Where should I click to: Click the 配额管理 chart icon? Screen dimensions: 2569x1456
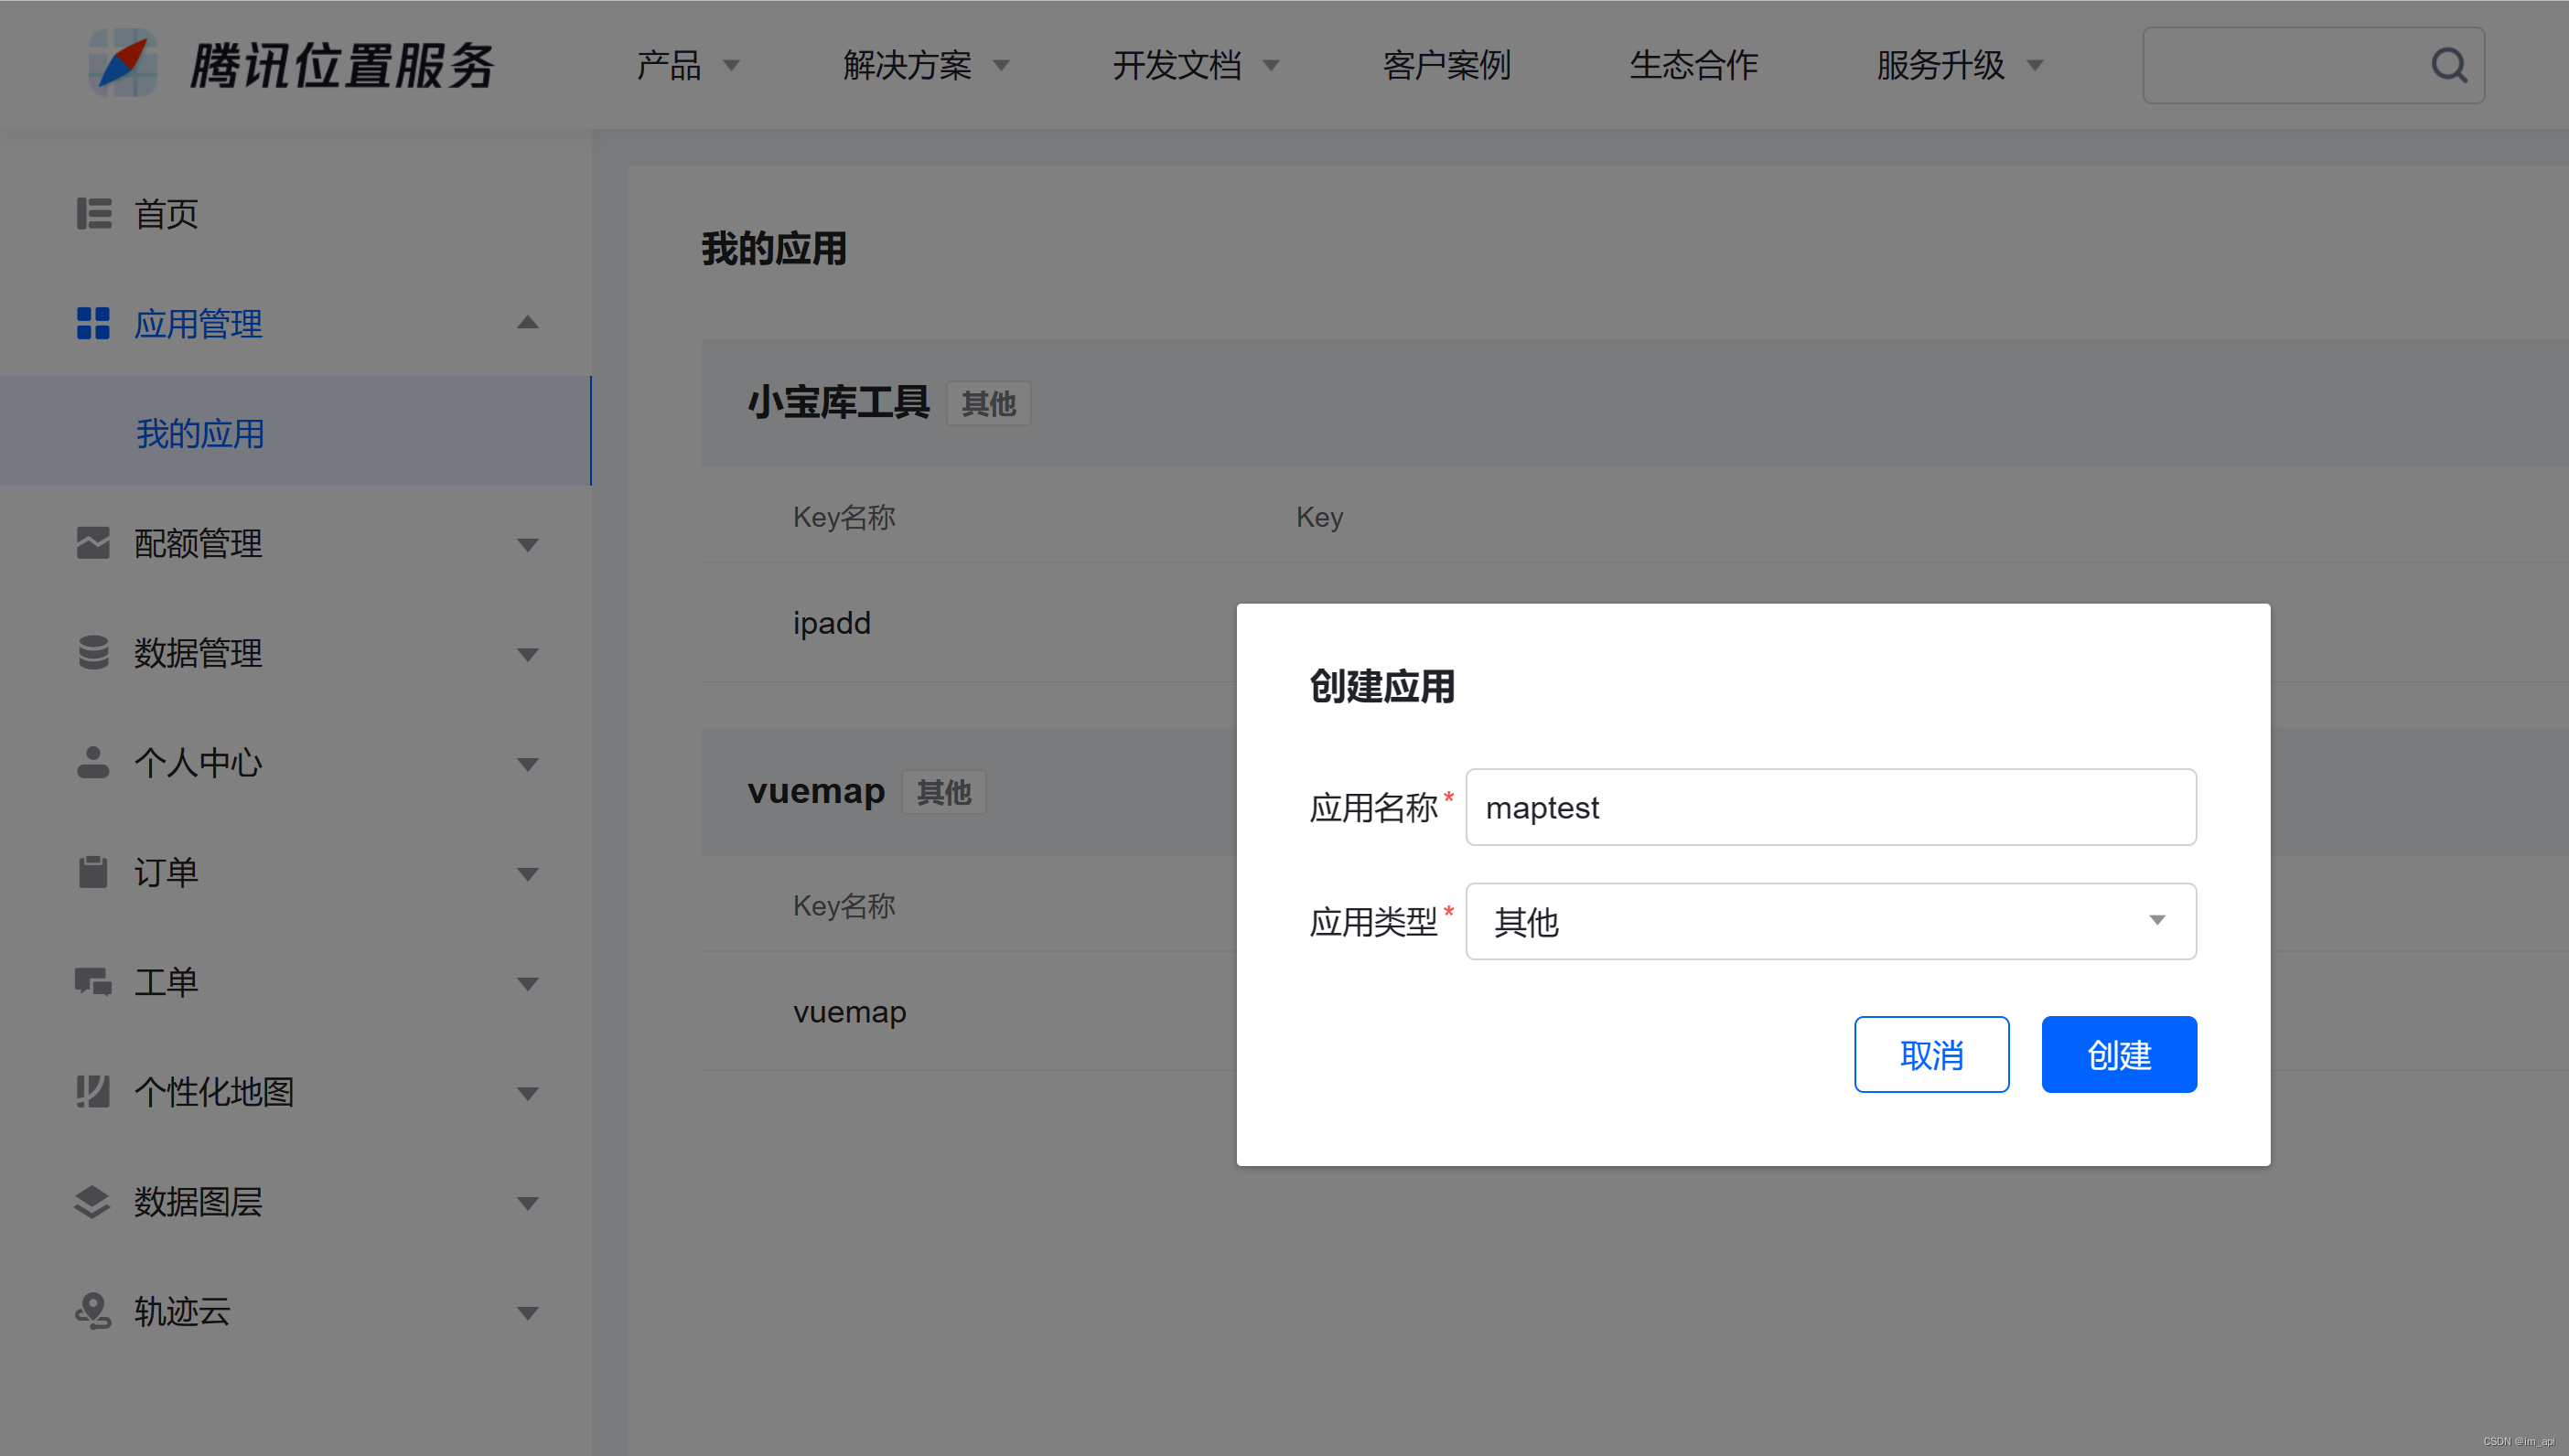click(x=93, y=543)
